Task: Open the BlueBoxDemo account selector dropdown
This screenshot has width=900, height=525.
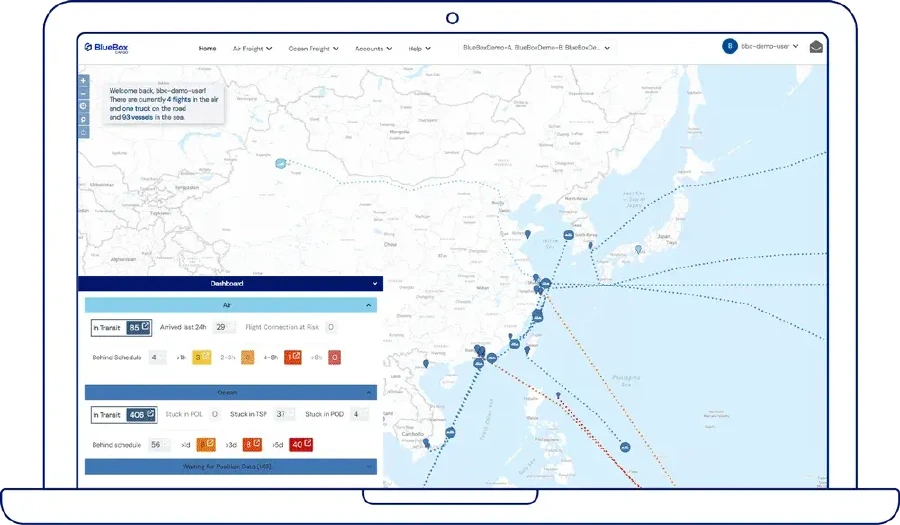Action: click(537, 48)
